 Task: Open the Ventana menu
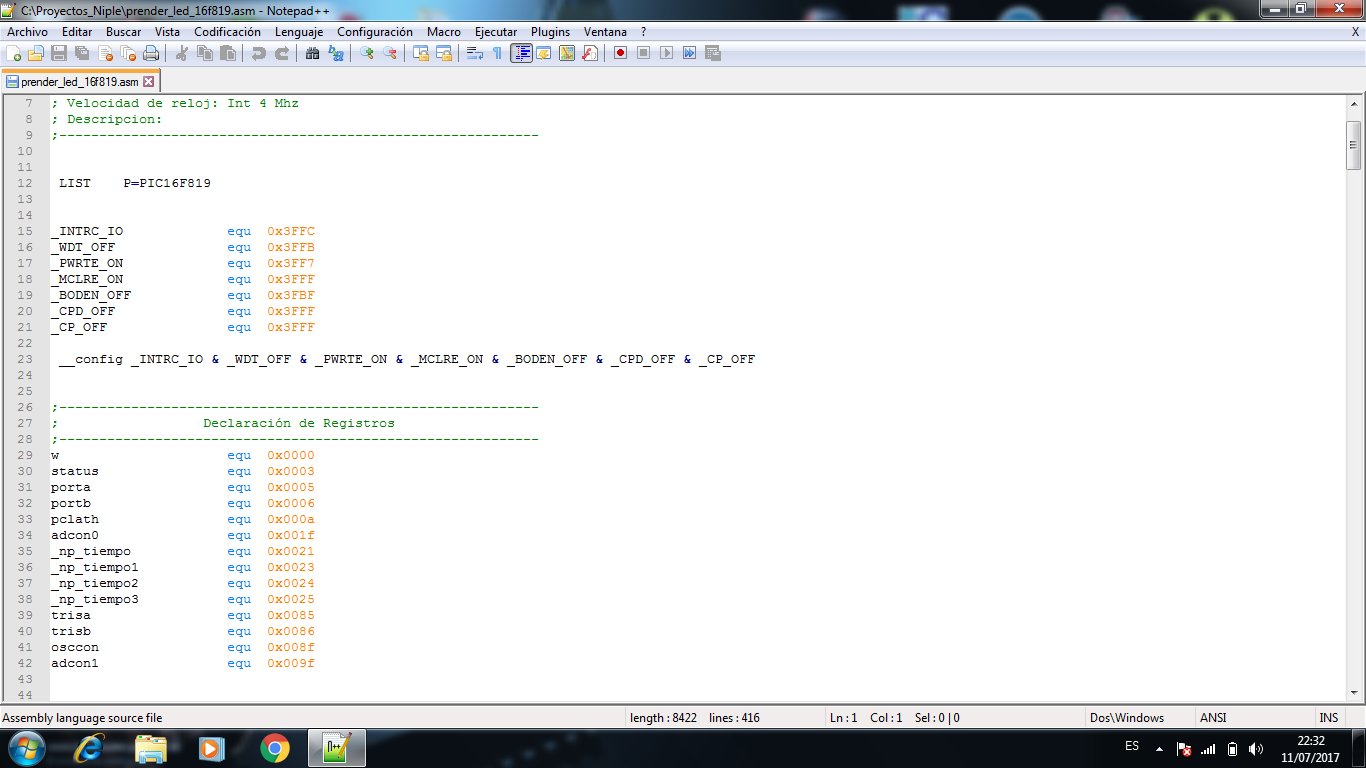[606, 32]
